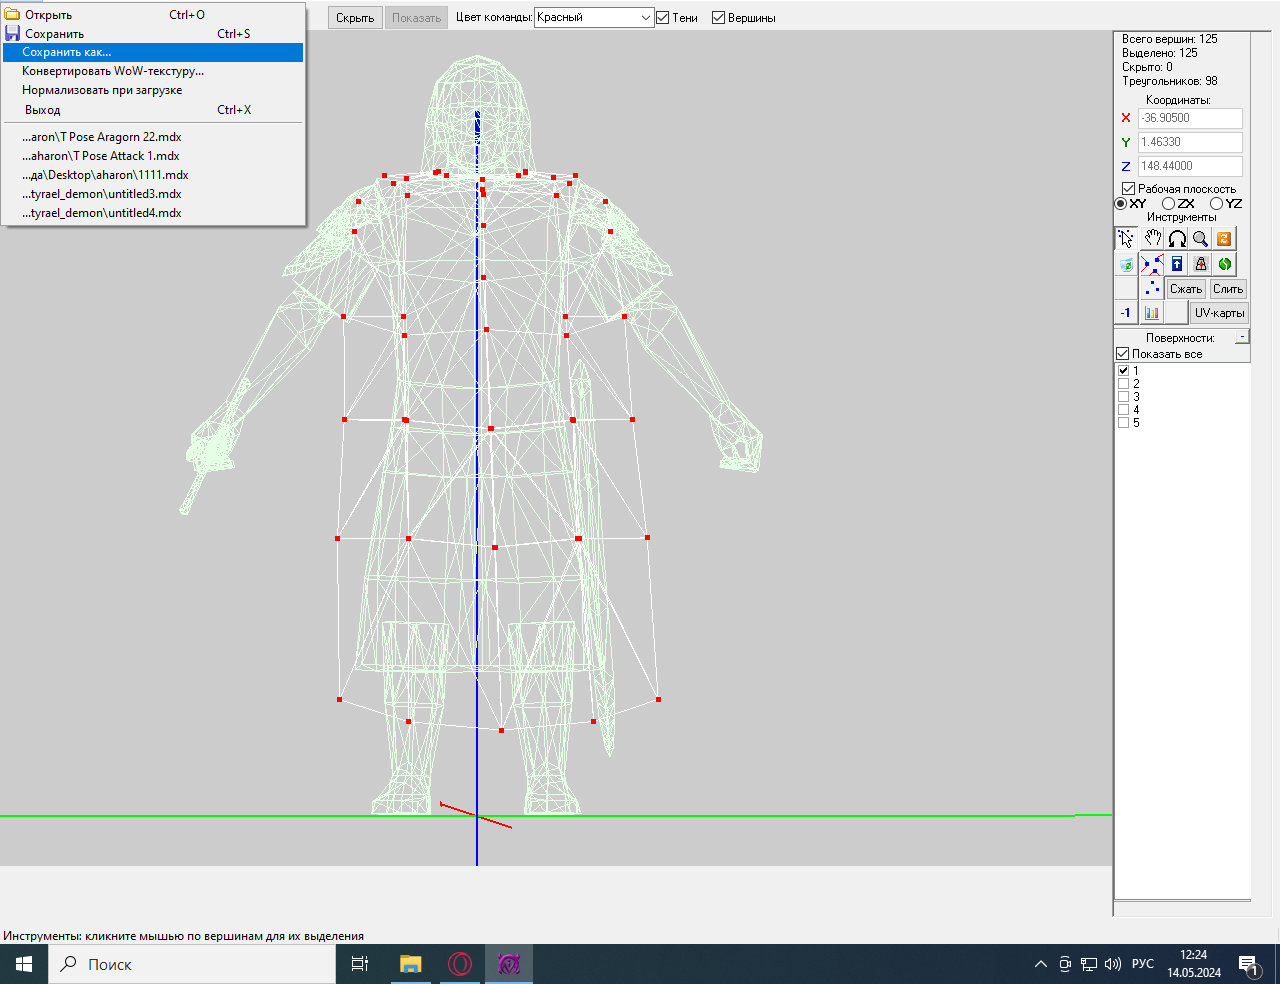Uncheck the Тени checkbox
Screen dimensions: 1280x984
[663, 18]
